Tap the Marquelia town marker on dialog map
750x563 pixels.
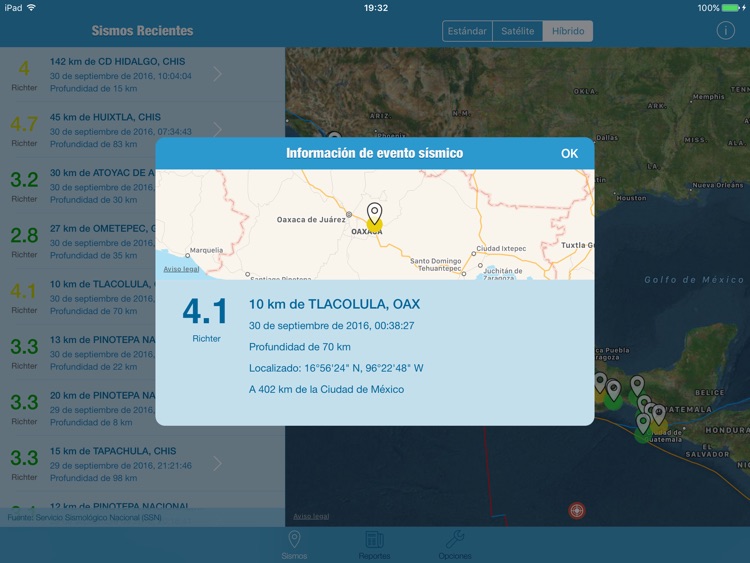pos(188,255)
